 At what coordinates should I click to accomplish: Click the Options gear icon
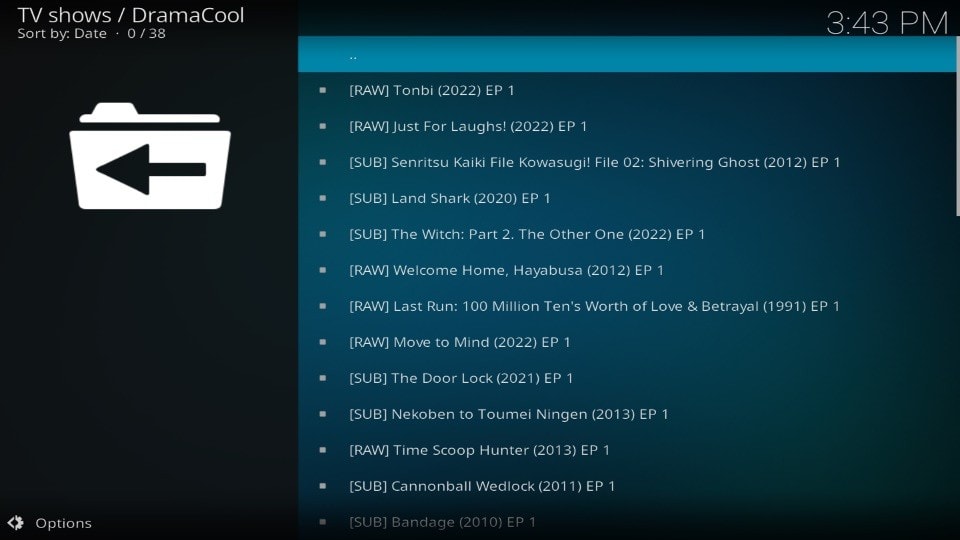click(x=15, y=522)
